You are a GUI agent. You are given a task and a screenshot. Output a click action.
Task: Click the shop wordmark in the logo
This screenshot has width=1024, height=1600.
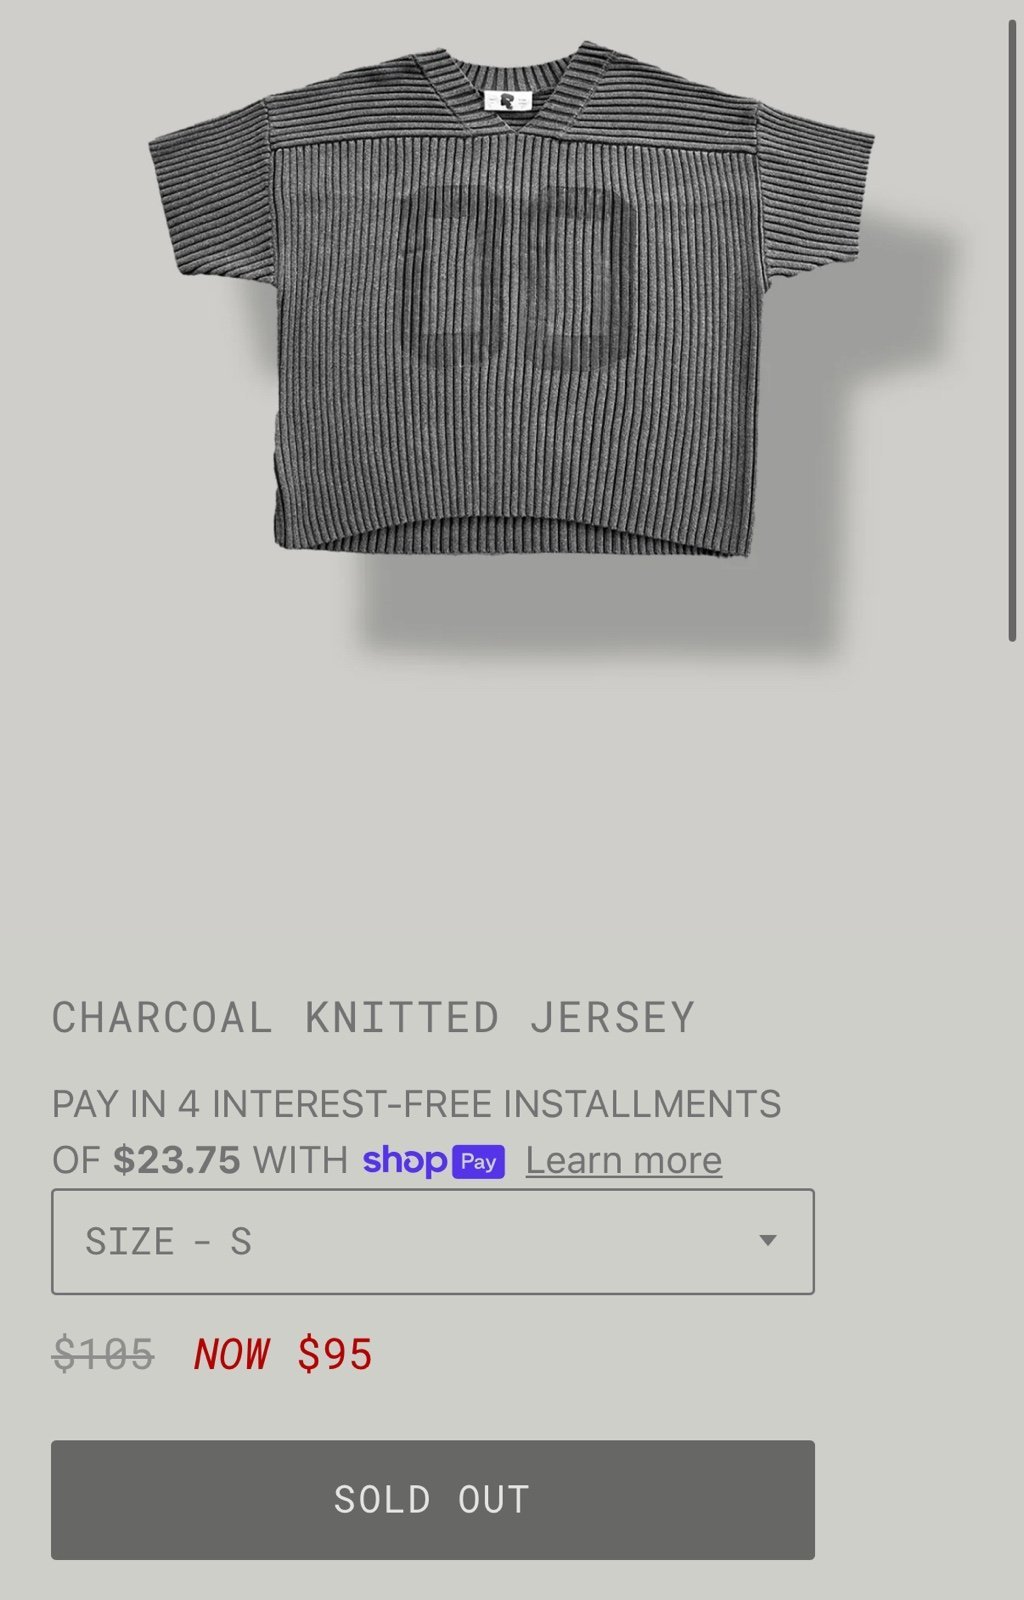[x=404, y=1161]
